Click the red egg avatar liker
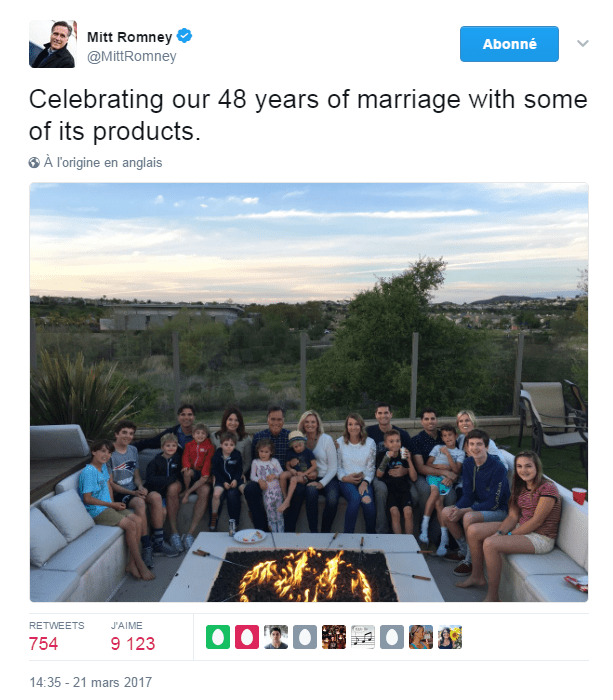 247,637
